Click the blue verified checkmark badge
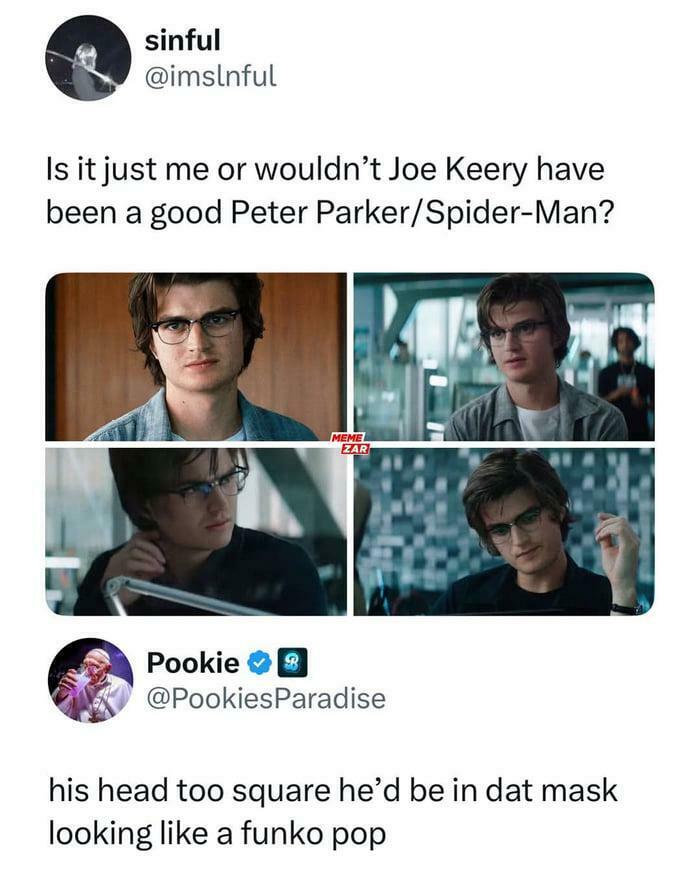 258,662
